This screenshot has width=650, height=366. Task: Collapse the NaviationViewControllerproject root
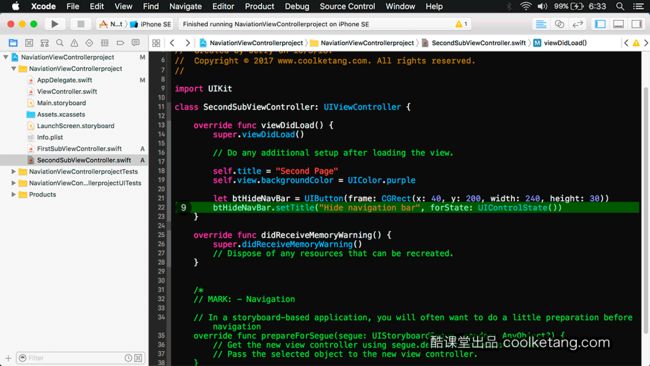point(6,57)
